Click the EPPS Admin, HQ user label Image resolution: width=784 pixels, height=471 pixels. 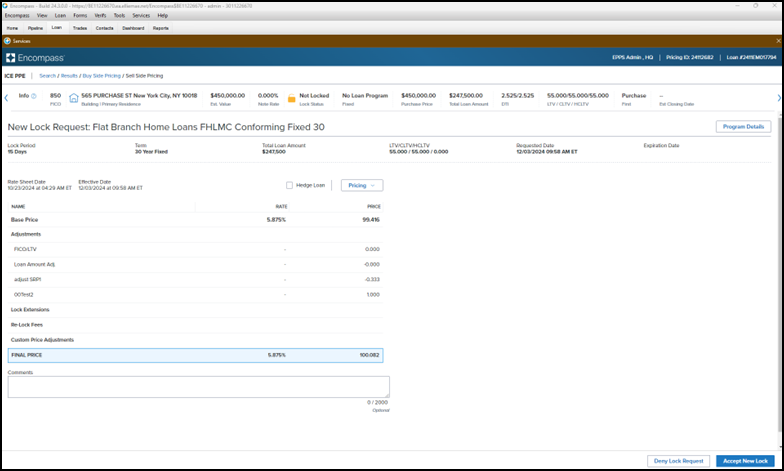click(x=632, y=58)
